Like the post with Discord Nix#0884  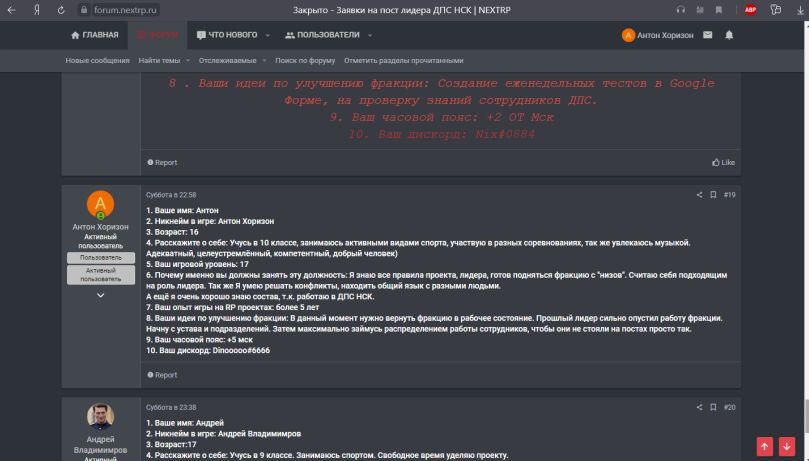(x=723, y=162)
